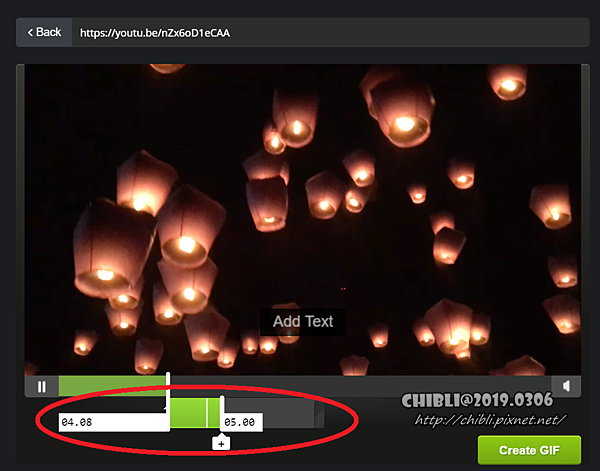Edit the start time field 04.08

114,422
